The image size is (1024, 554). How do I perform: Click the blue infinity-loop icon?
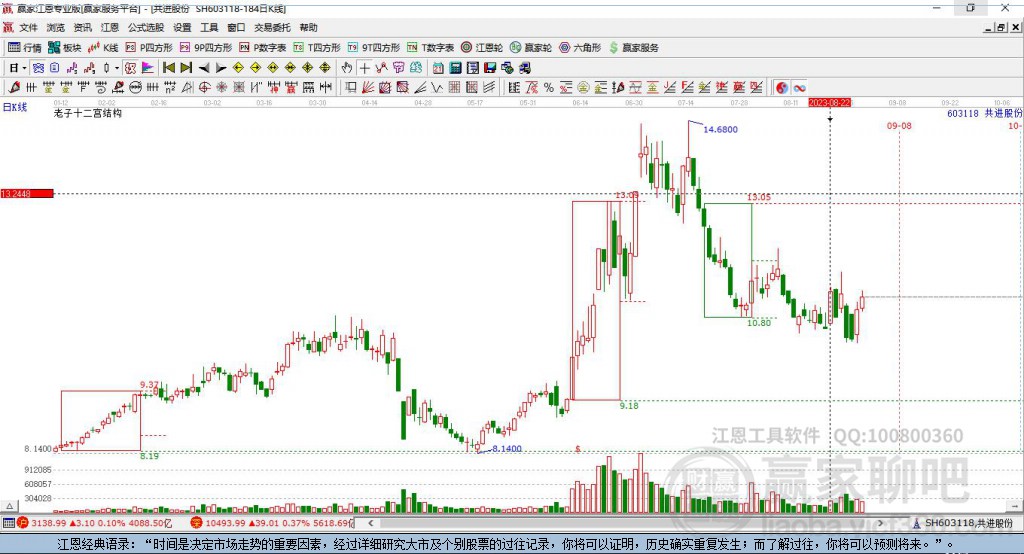[799, 88]
